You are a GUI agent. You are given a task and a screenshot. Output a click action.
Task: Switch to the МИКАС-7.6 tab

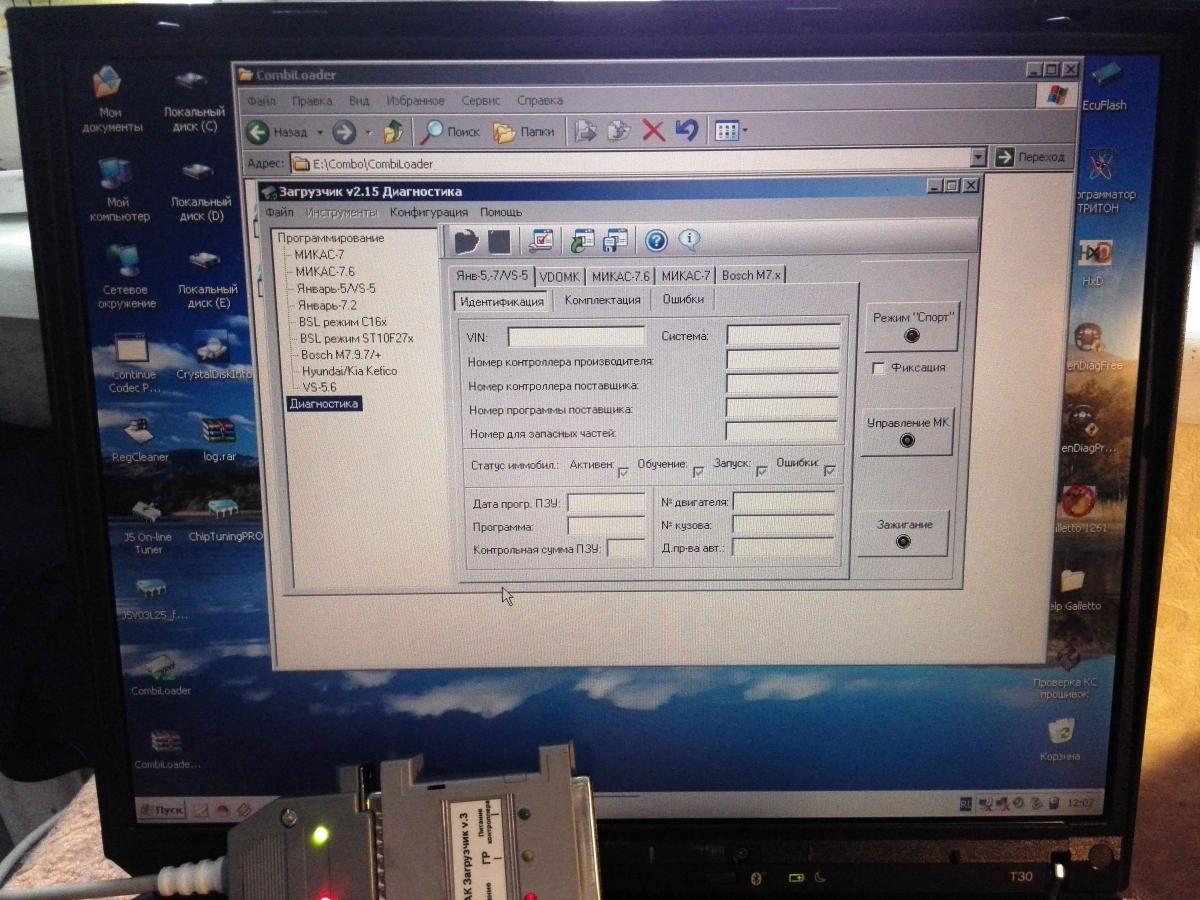point(620,276)
